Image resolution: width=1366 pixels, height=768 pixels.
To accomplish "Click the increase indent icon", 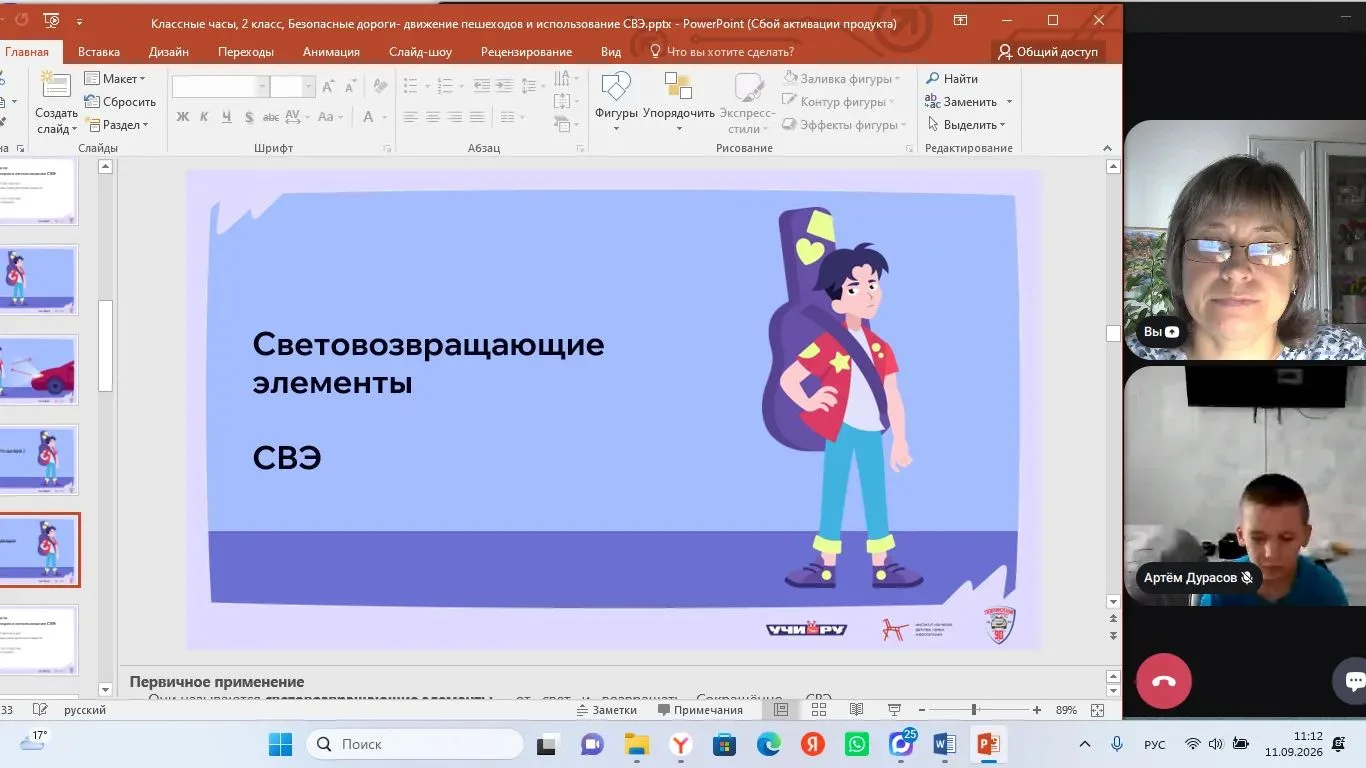I will click(504, 86).
